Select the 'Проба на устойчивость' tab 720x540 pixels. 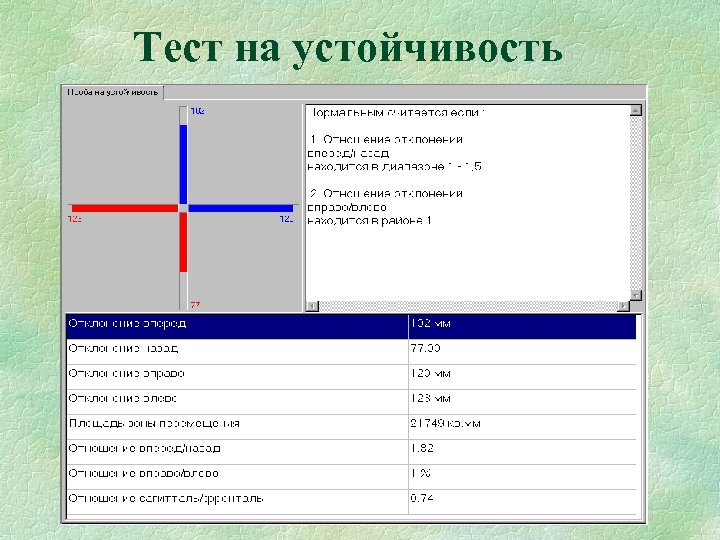tap(113, 92)
